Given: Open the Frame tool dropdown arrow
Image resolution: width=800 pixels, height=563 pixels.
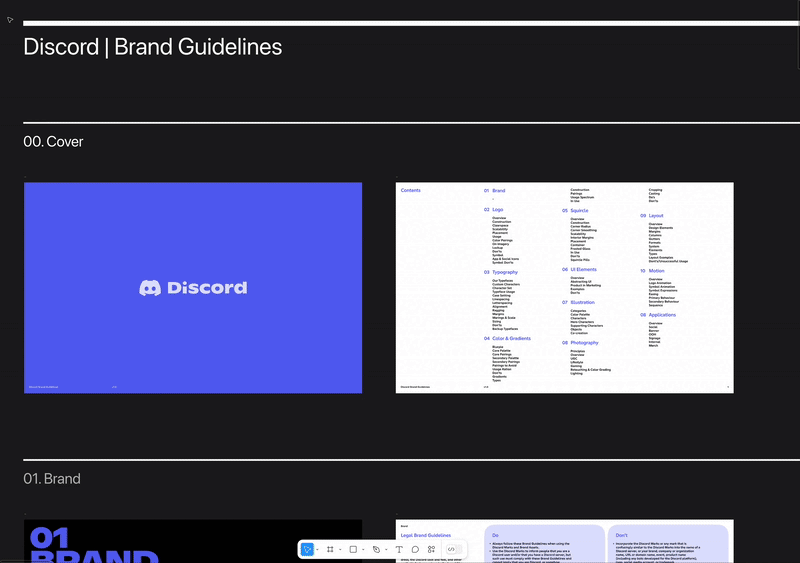Looking at the screenshot, I should coord(340,550).
